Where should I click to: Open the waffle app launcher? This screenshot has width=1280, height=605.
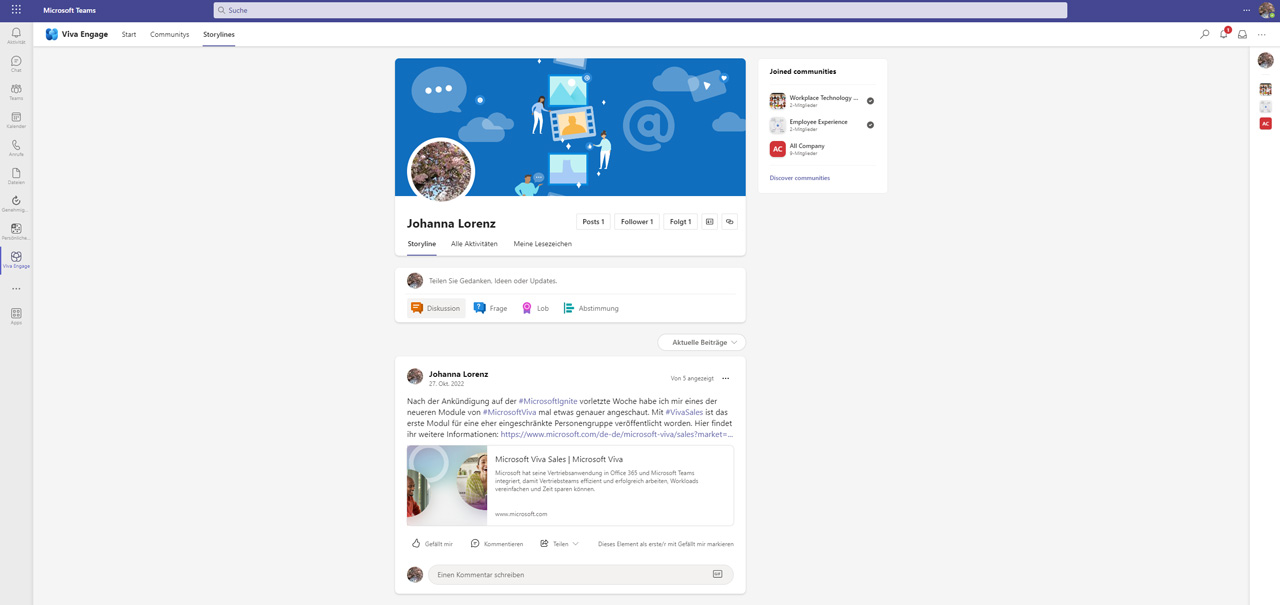[x=16, y=10]
